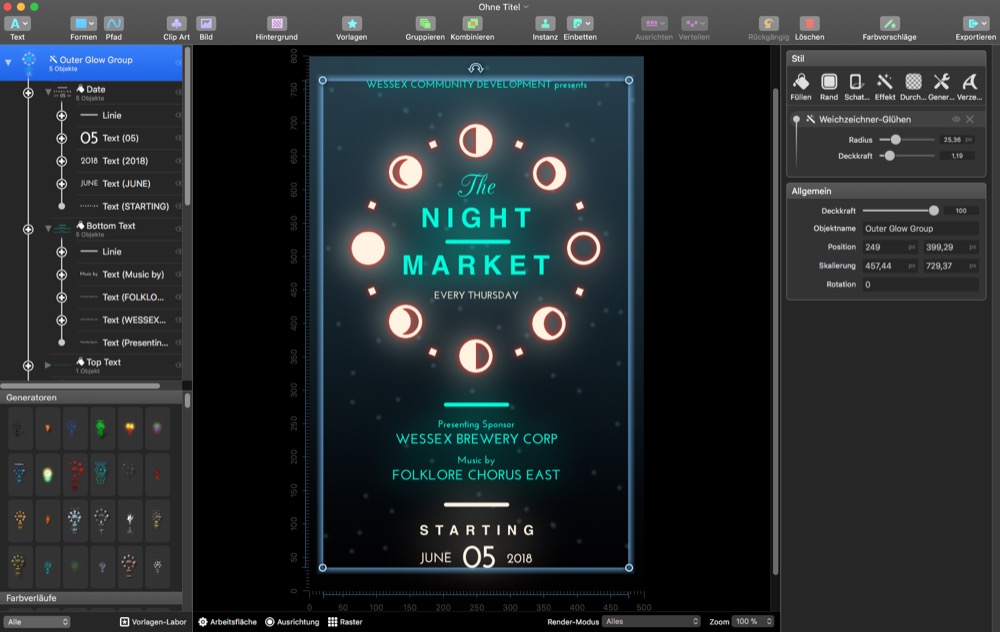Viewport: 1000px width, 632px height.
Task: Click the Generatoren section header
Action: click(x=91, y=397)
